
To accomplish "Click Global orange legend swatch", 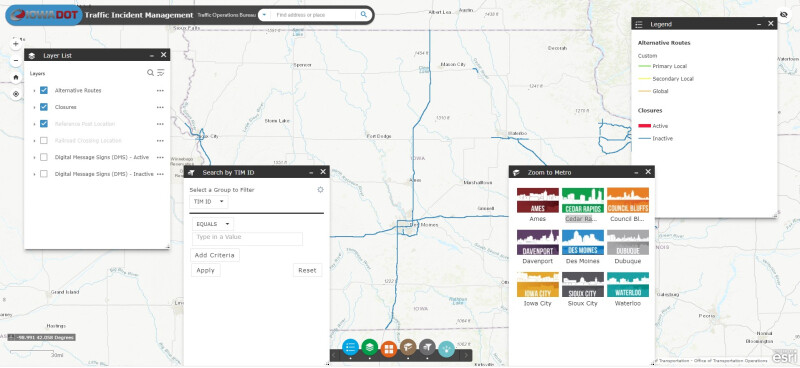I will click(x=644, y=91).
